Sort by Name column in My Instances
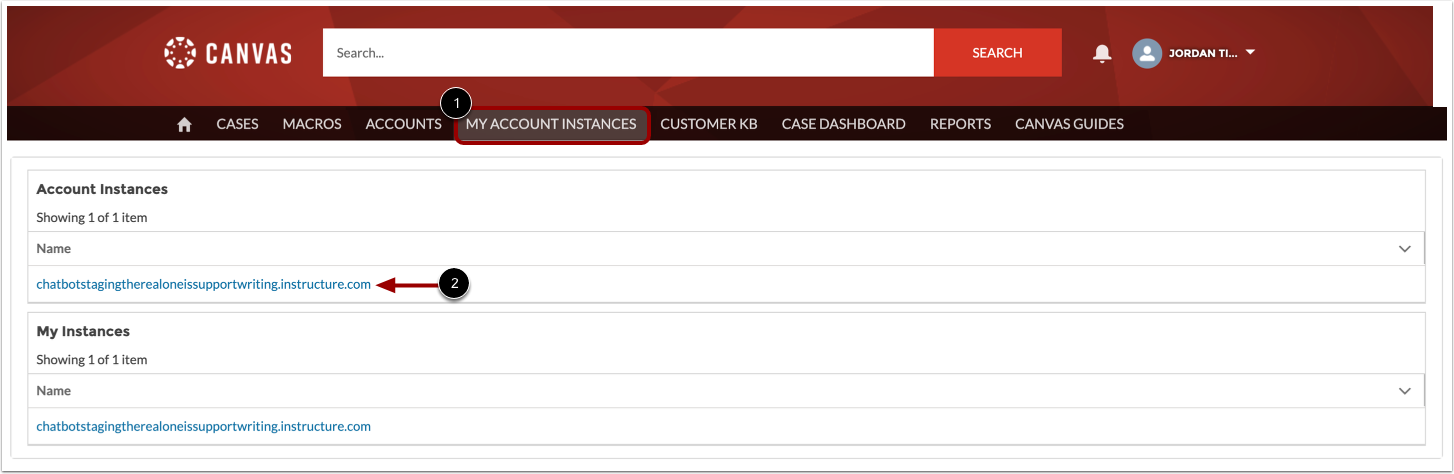Image resolution: width=1454 pixels, height=474 pixels. click(x=54, y=391)
